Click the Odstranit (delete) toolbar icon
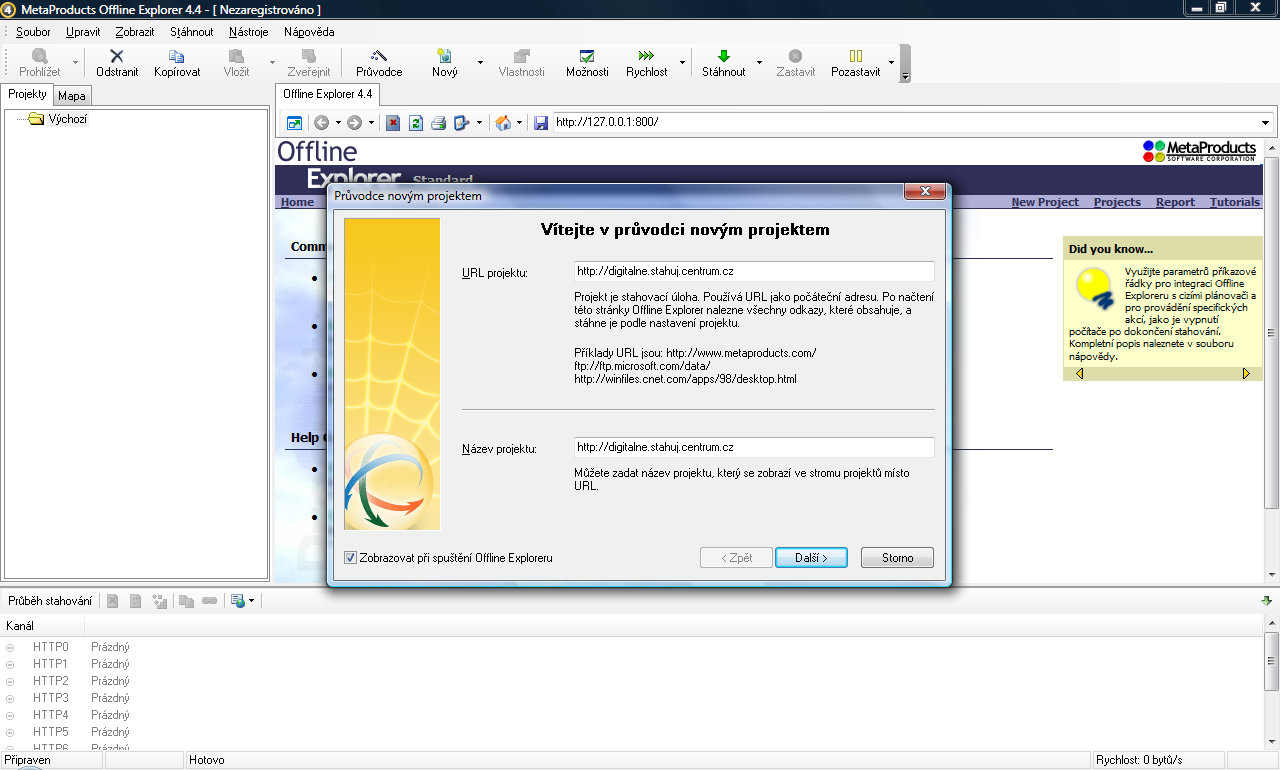This screenshot has height=770, width=1280. pyautogui.click(x=117, y=57)
